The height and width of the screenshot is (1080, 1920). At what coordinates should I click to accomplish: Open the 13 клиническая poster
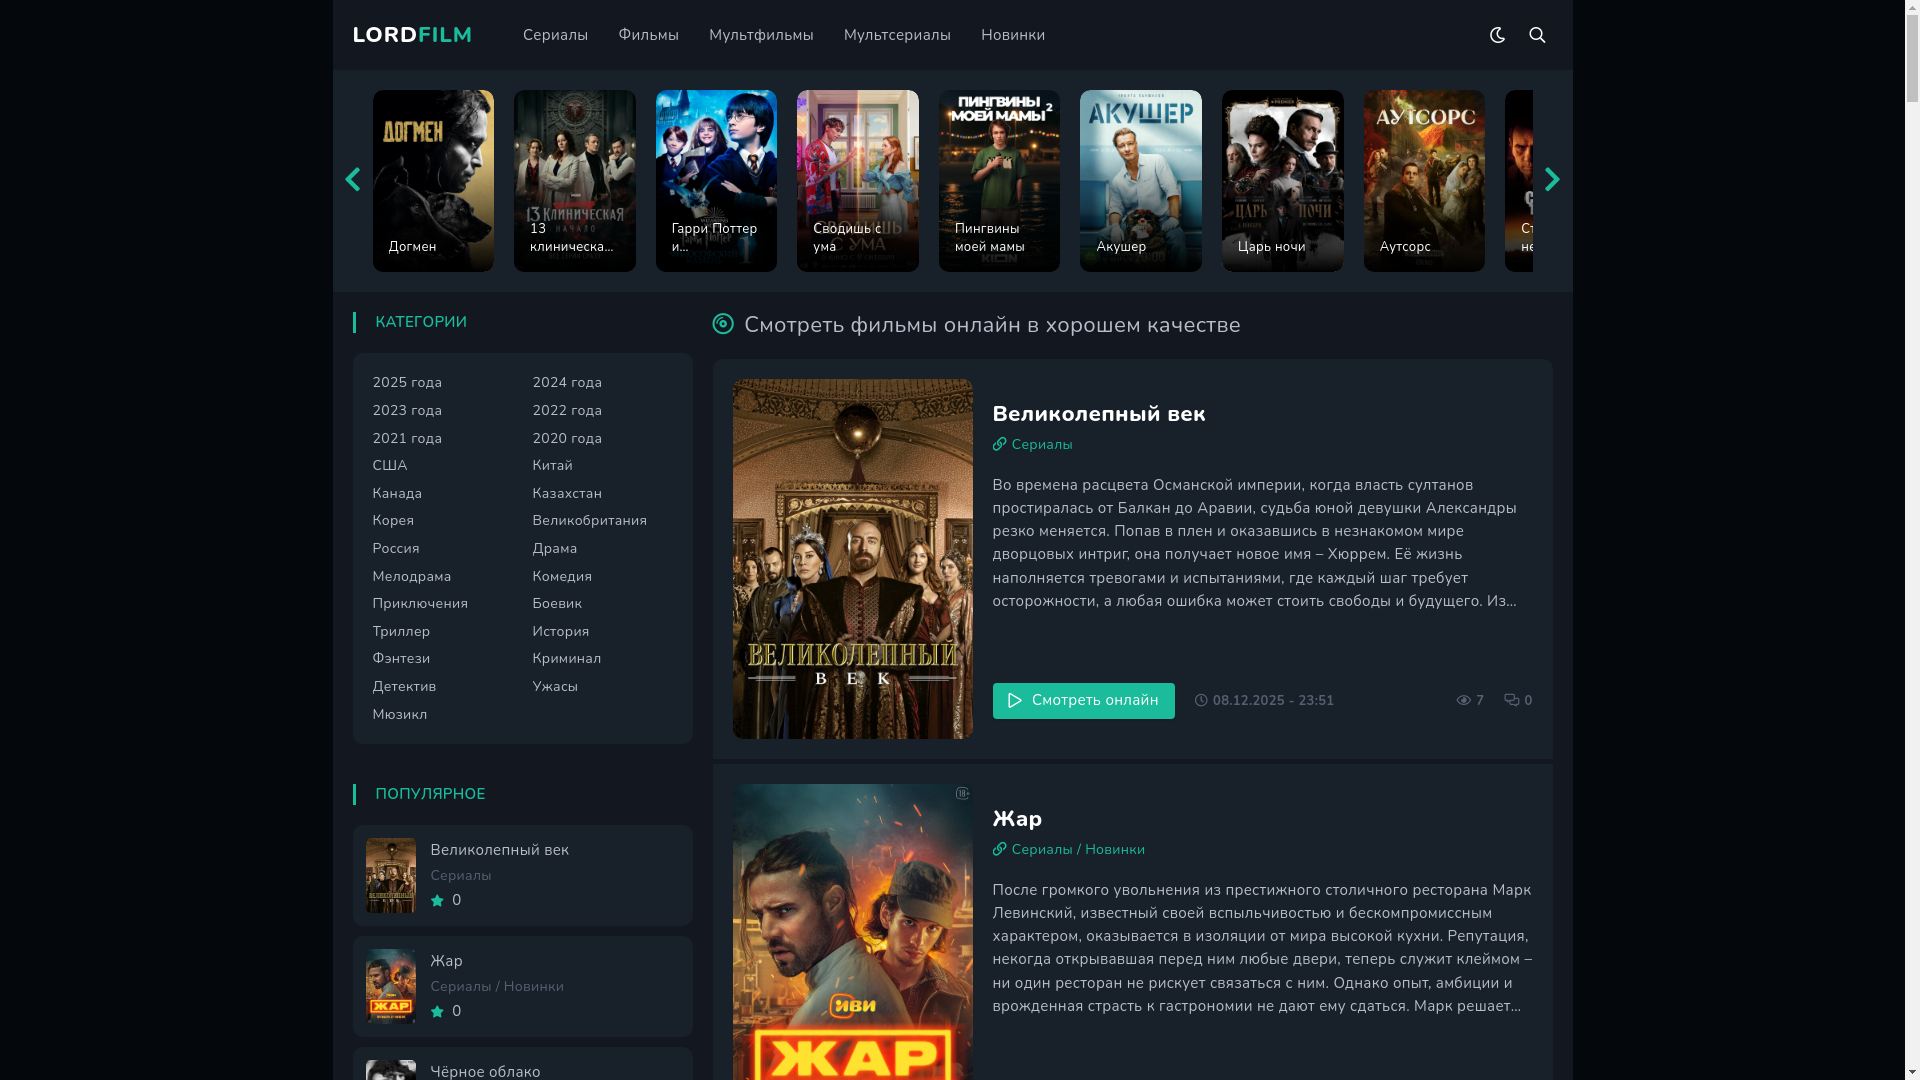tap(575, 181)
